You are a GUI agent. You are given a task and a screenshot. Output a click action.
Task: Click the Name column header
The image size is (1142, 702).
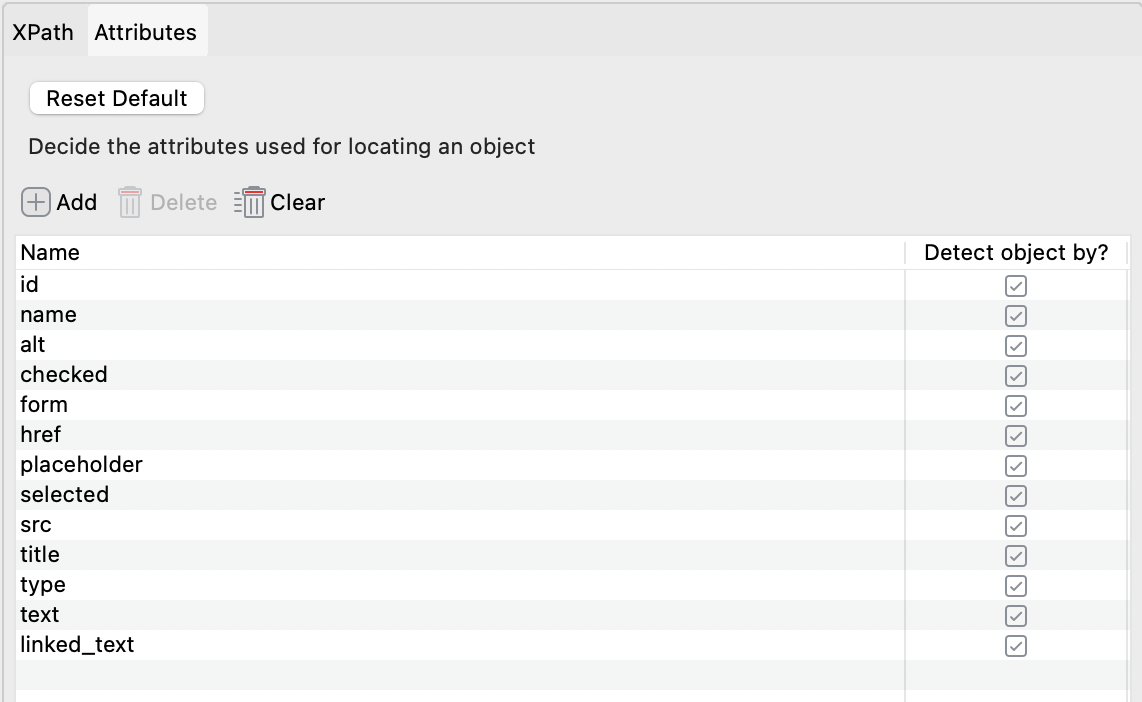pyautogui.click(x=50, y=253)
